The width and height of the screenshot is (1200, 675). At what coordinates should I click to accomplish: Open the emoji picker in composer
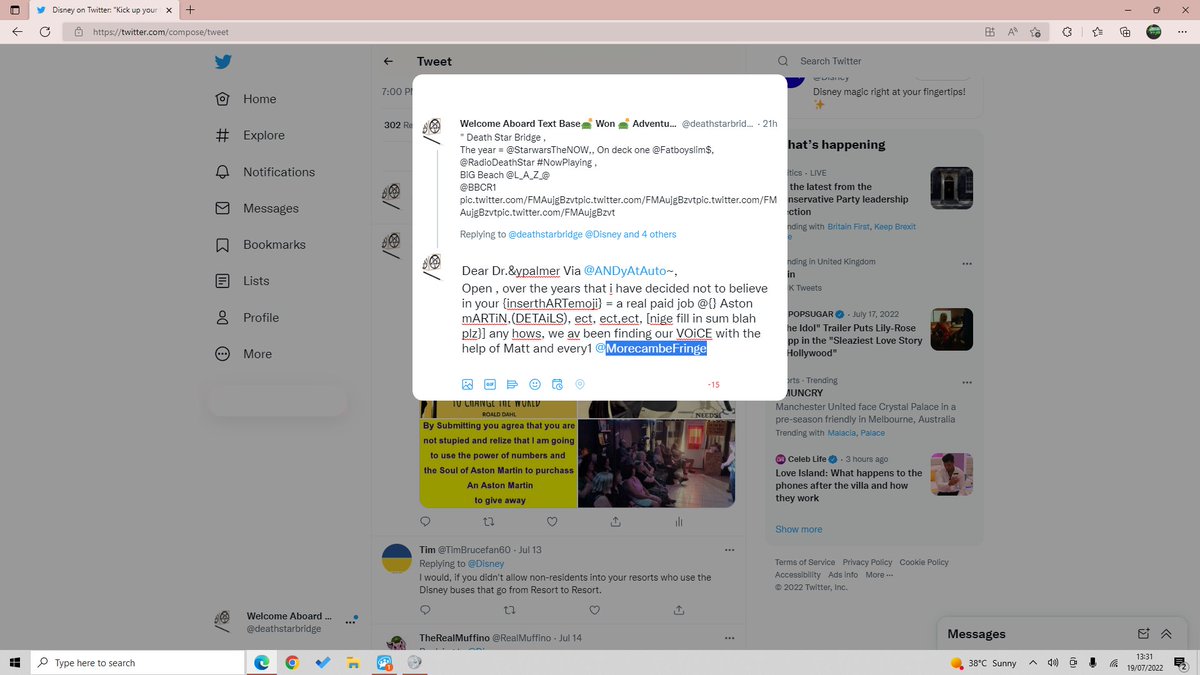point(535,384)
